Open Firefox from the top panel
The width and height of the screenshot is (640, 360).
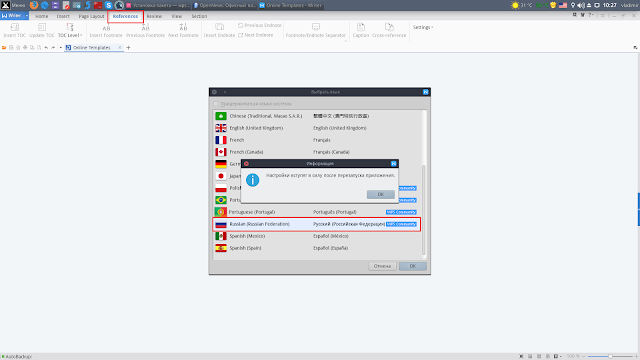pos(34,5)
